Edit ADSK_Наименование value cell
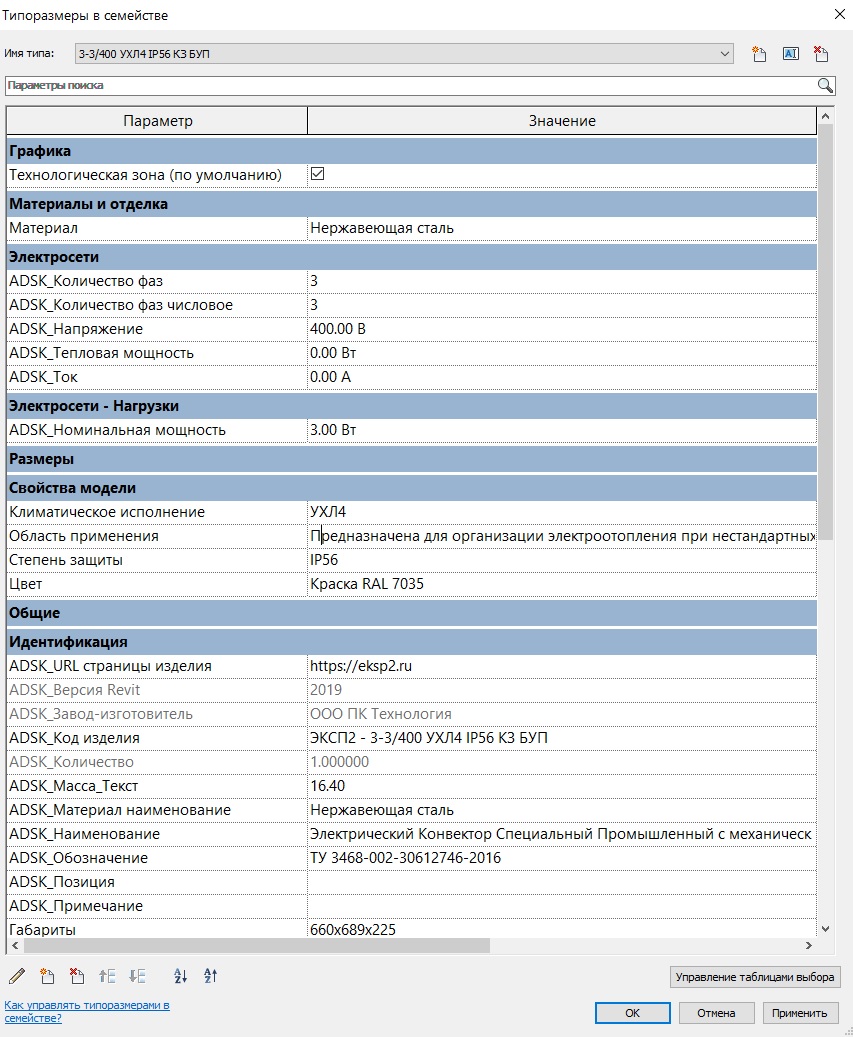 pos(562,834)
